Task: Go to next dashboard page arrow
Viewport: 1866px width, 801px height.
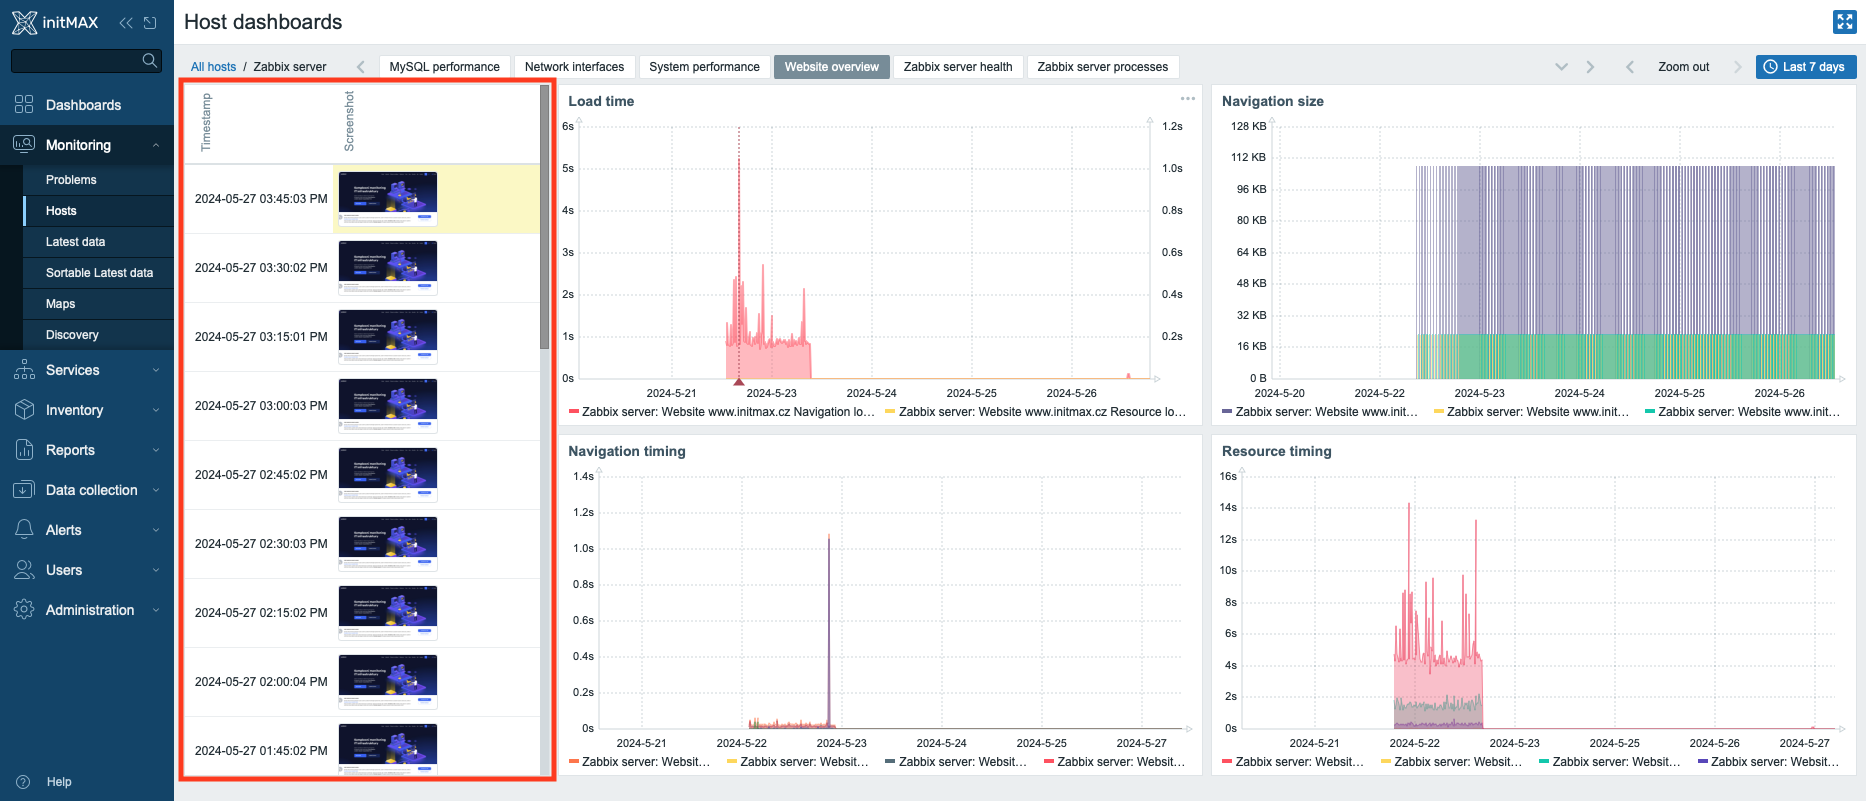Action: tap(1590, 67)
